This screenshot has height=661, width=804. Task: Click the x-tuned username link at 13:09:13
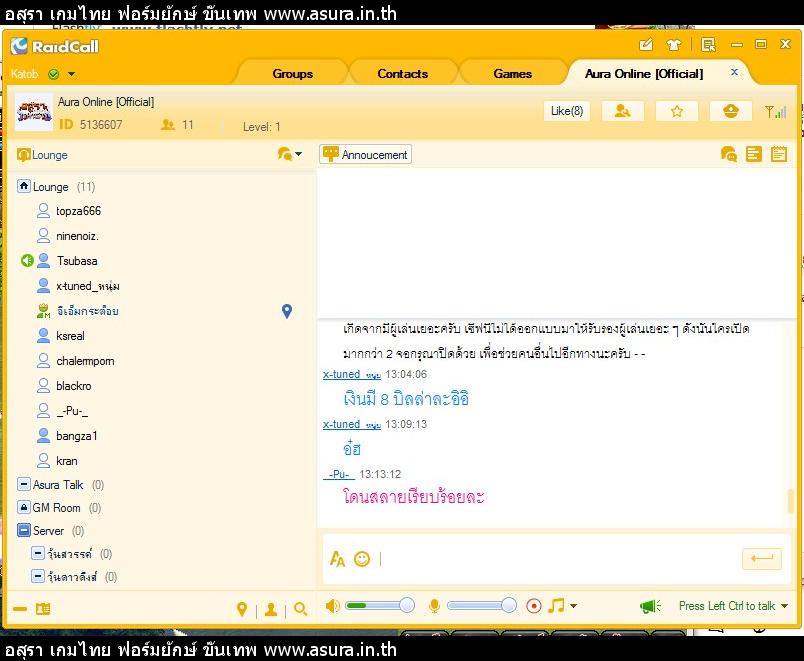click(352, 425)
